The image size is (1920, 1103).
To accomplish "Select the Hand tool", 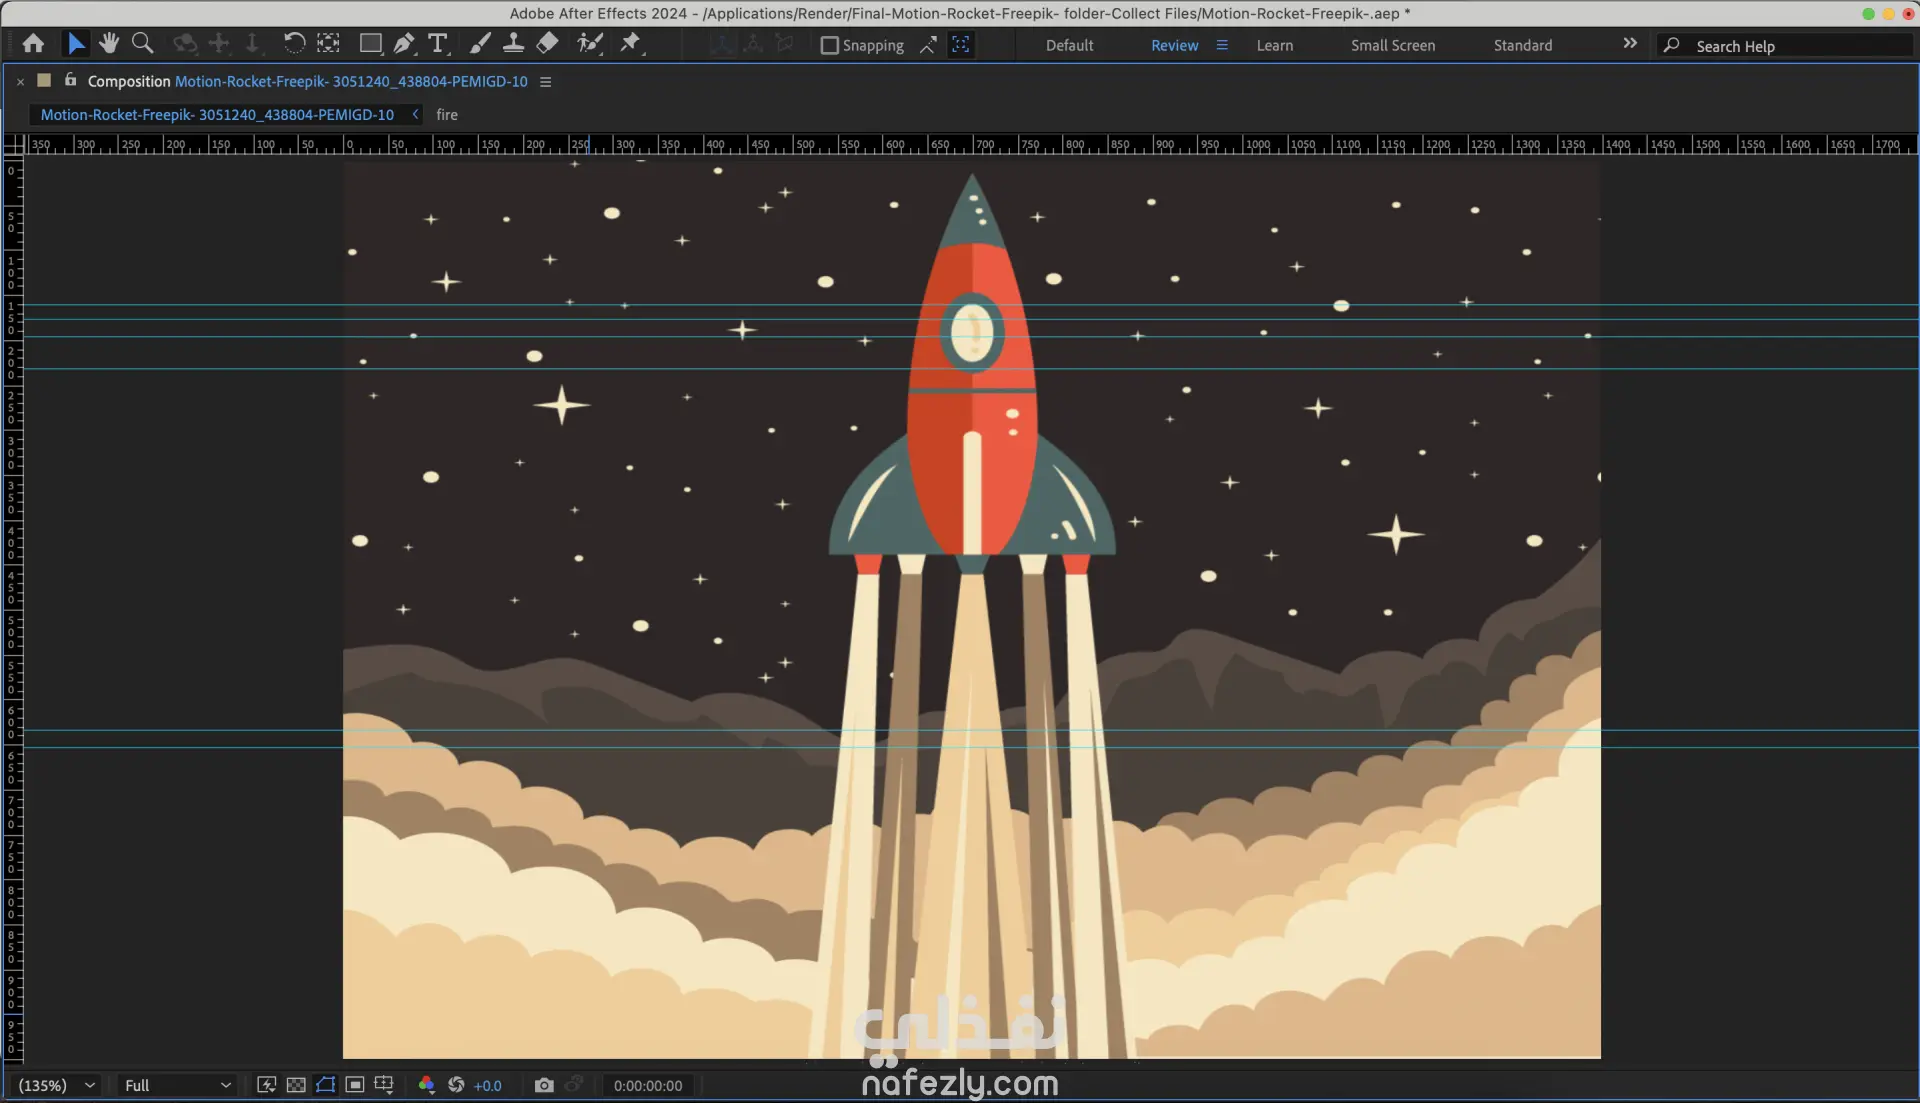I will [109, 44].
